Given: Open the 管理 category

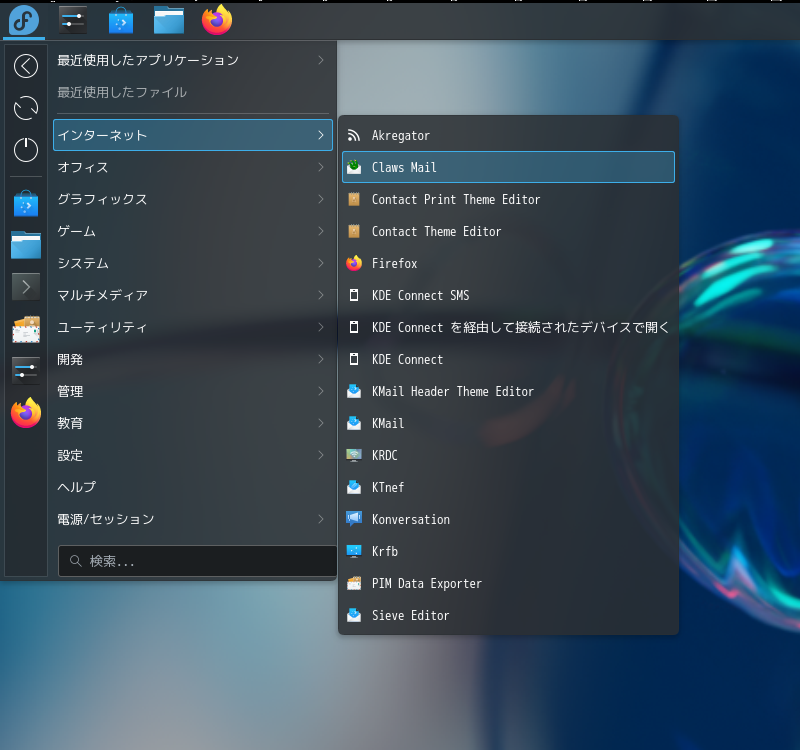Looking at the screenshot, I should [193, 391].
